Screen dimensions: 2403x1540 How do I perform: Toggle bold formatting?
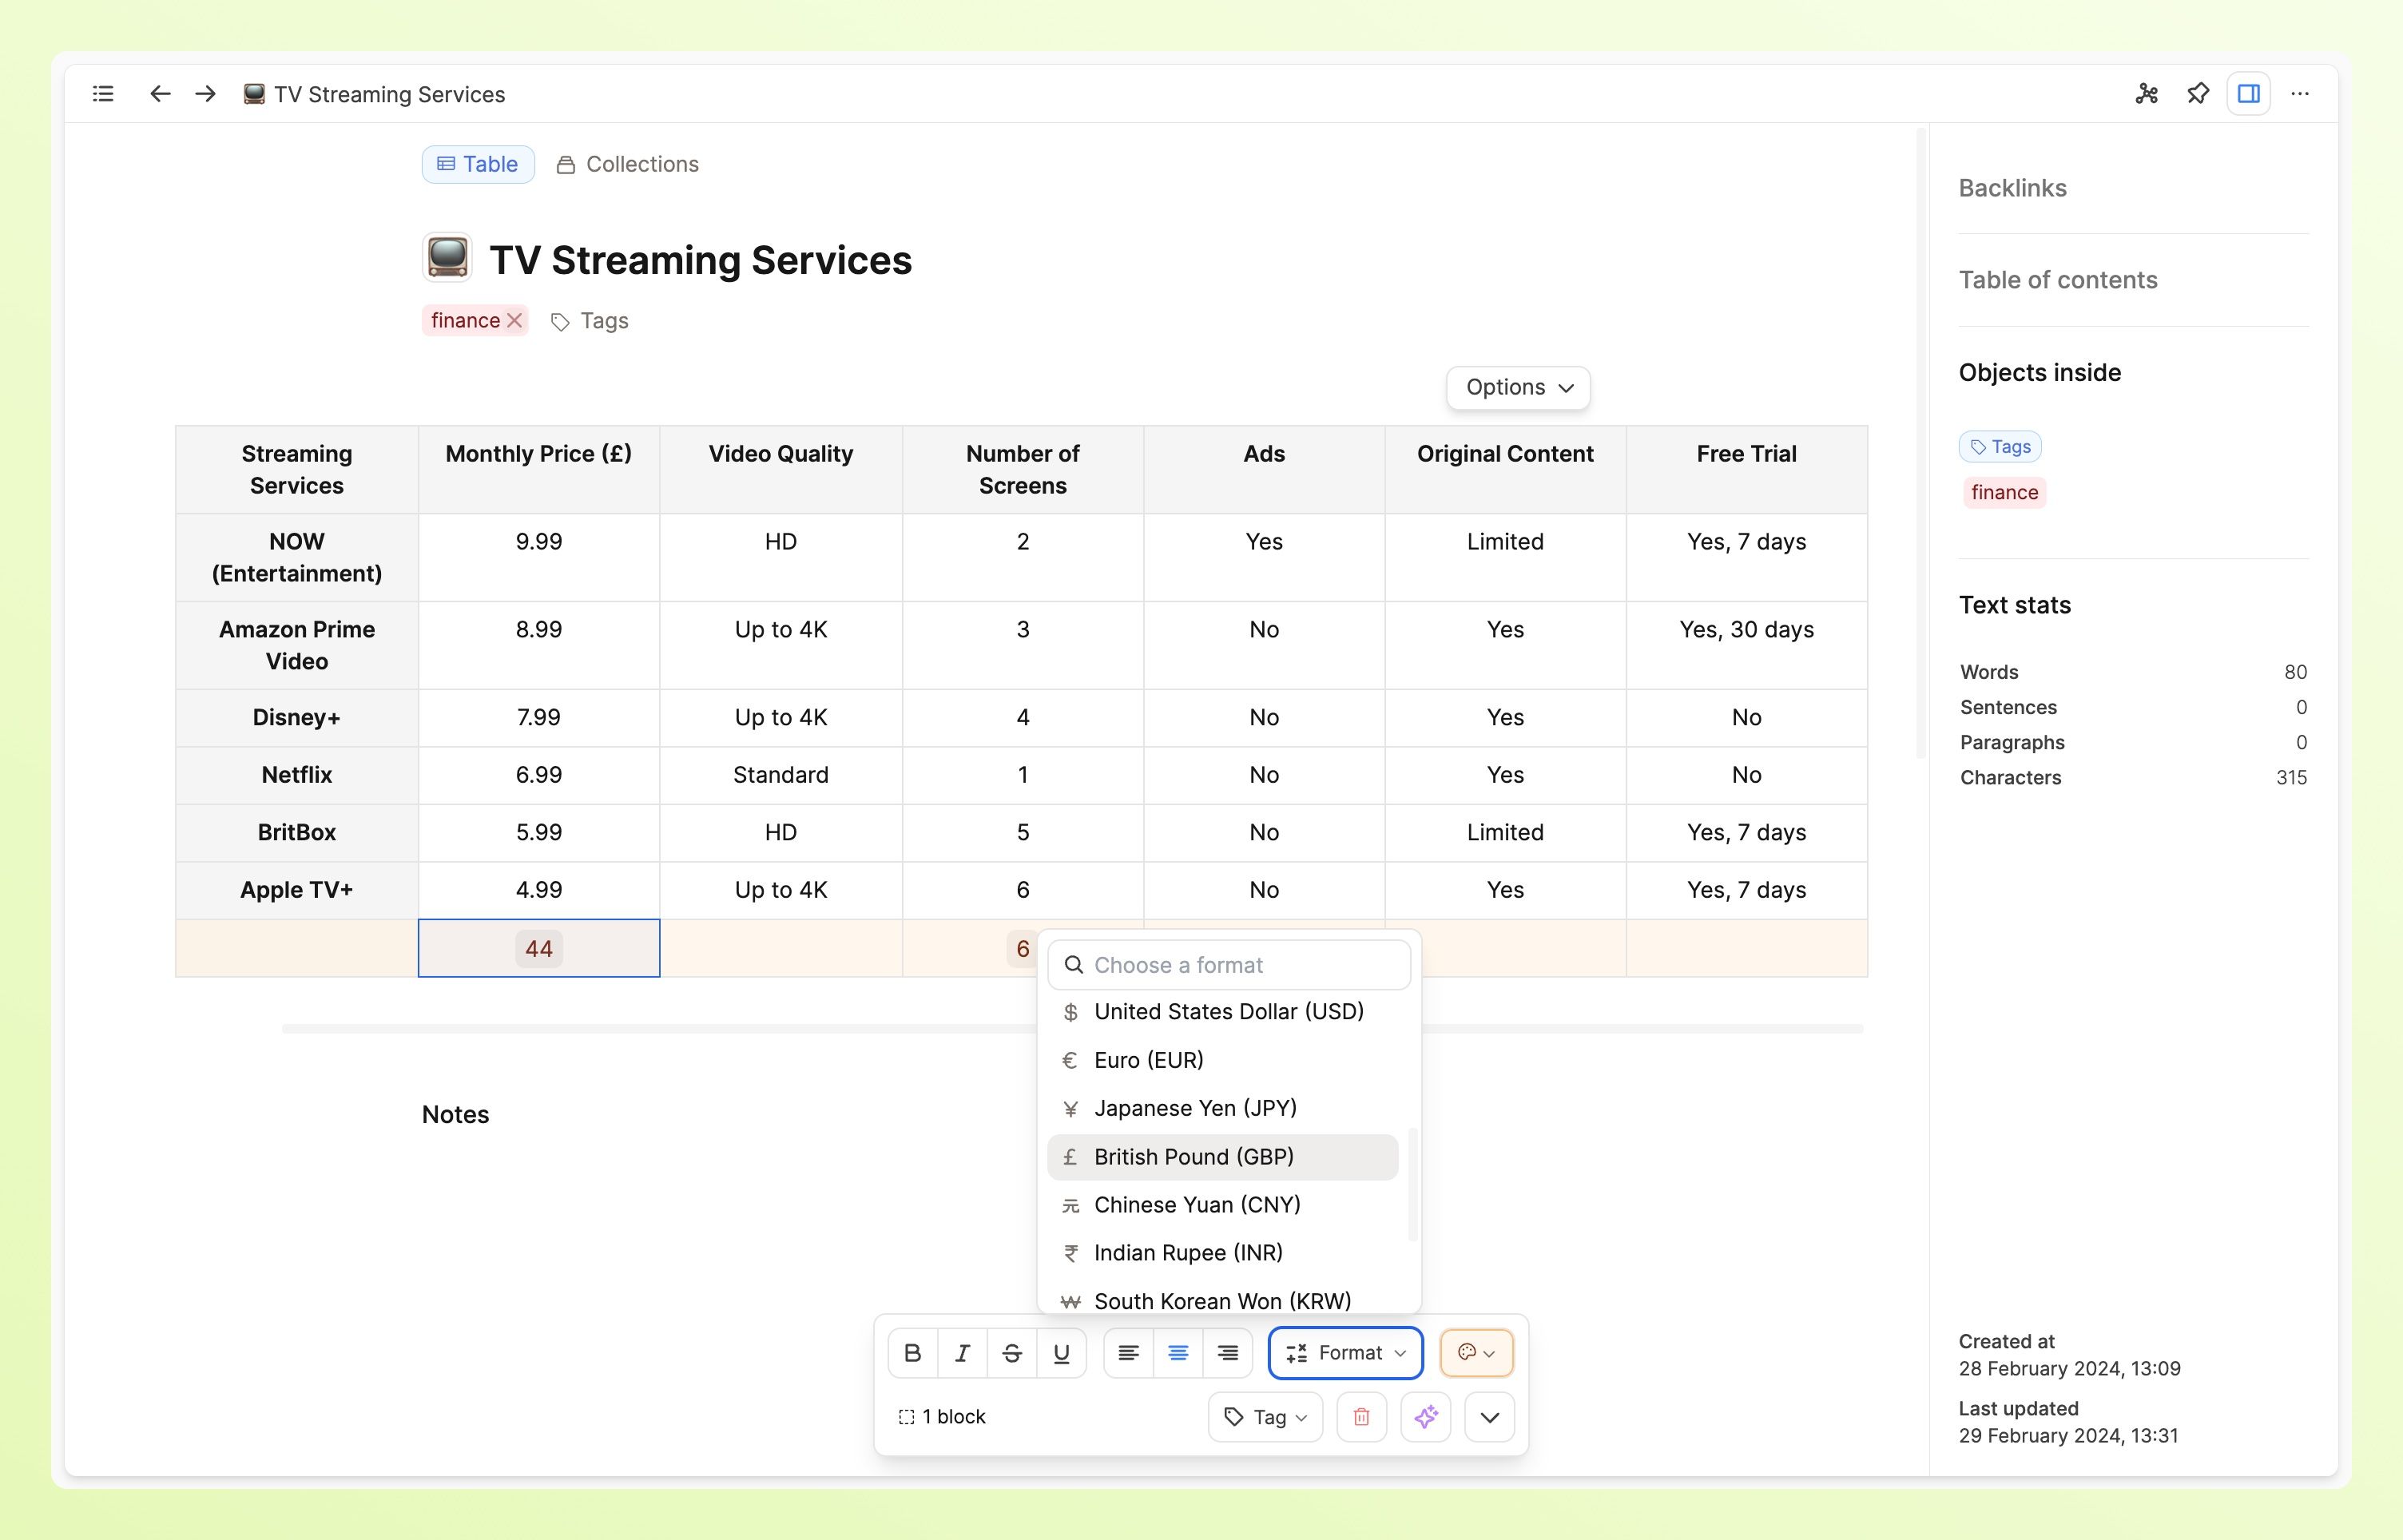pyautogui.click(x=912, y=1352)
